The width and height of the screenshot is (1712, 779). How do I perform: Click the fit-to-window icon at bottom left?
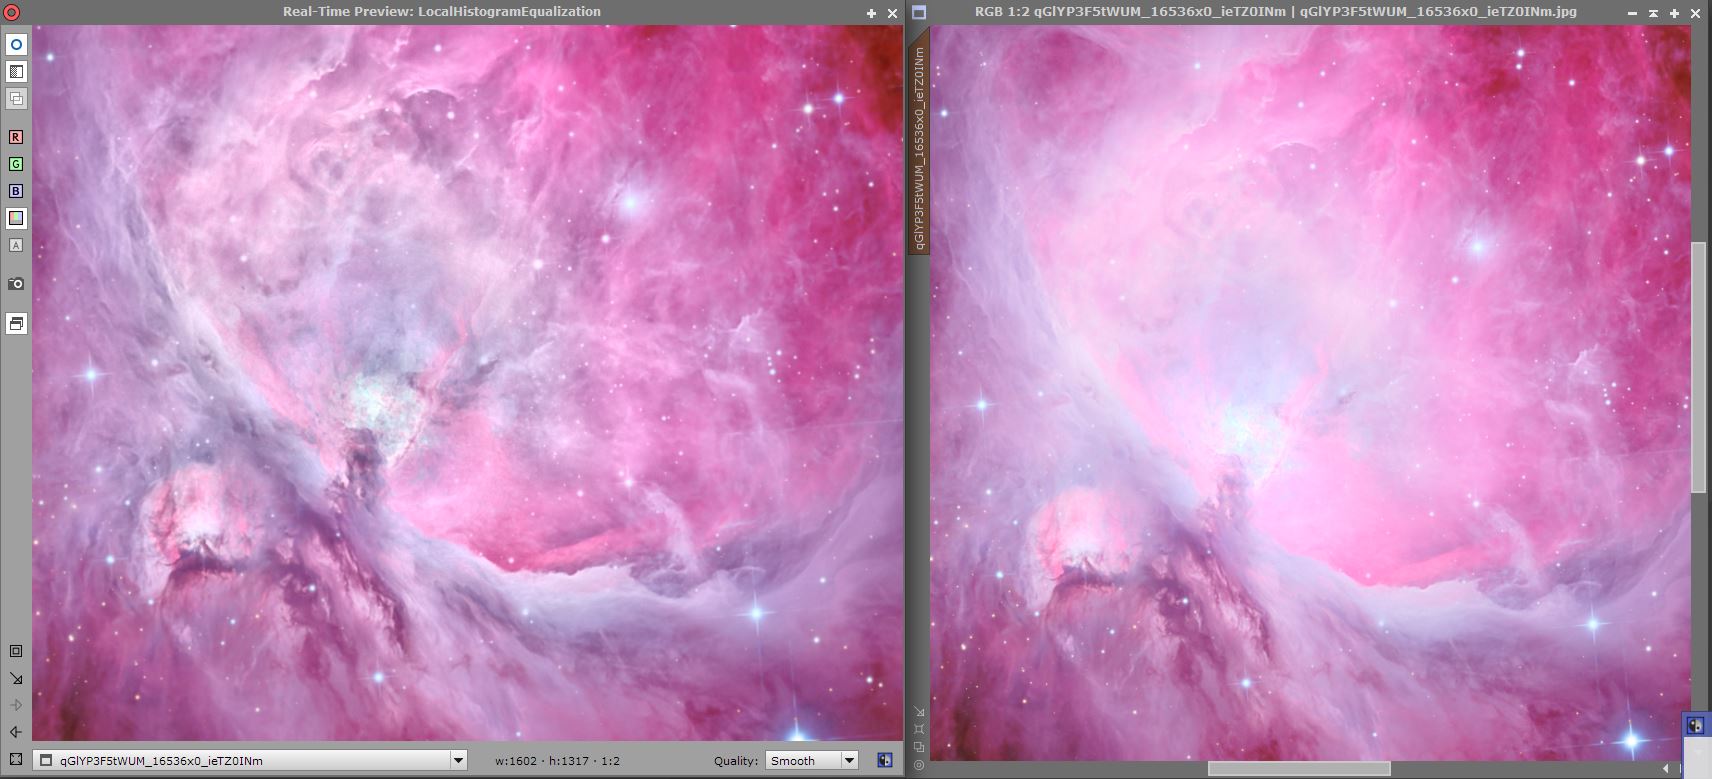[16, 760]
